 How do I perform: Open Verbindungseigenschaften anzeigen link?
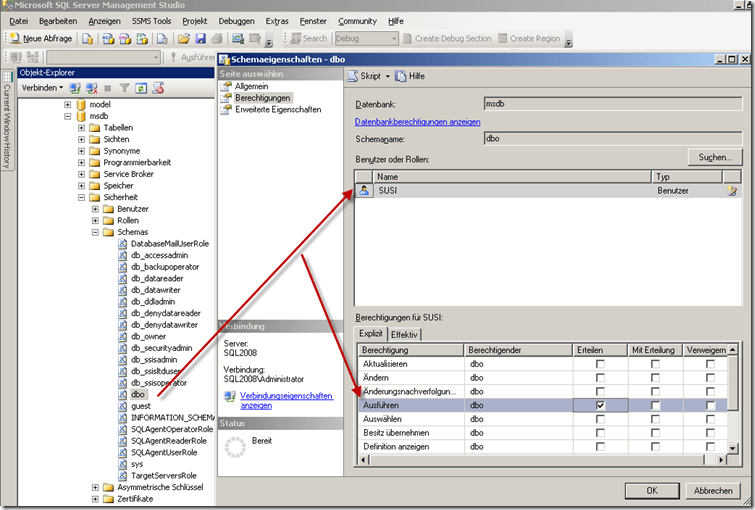(286, 401)
